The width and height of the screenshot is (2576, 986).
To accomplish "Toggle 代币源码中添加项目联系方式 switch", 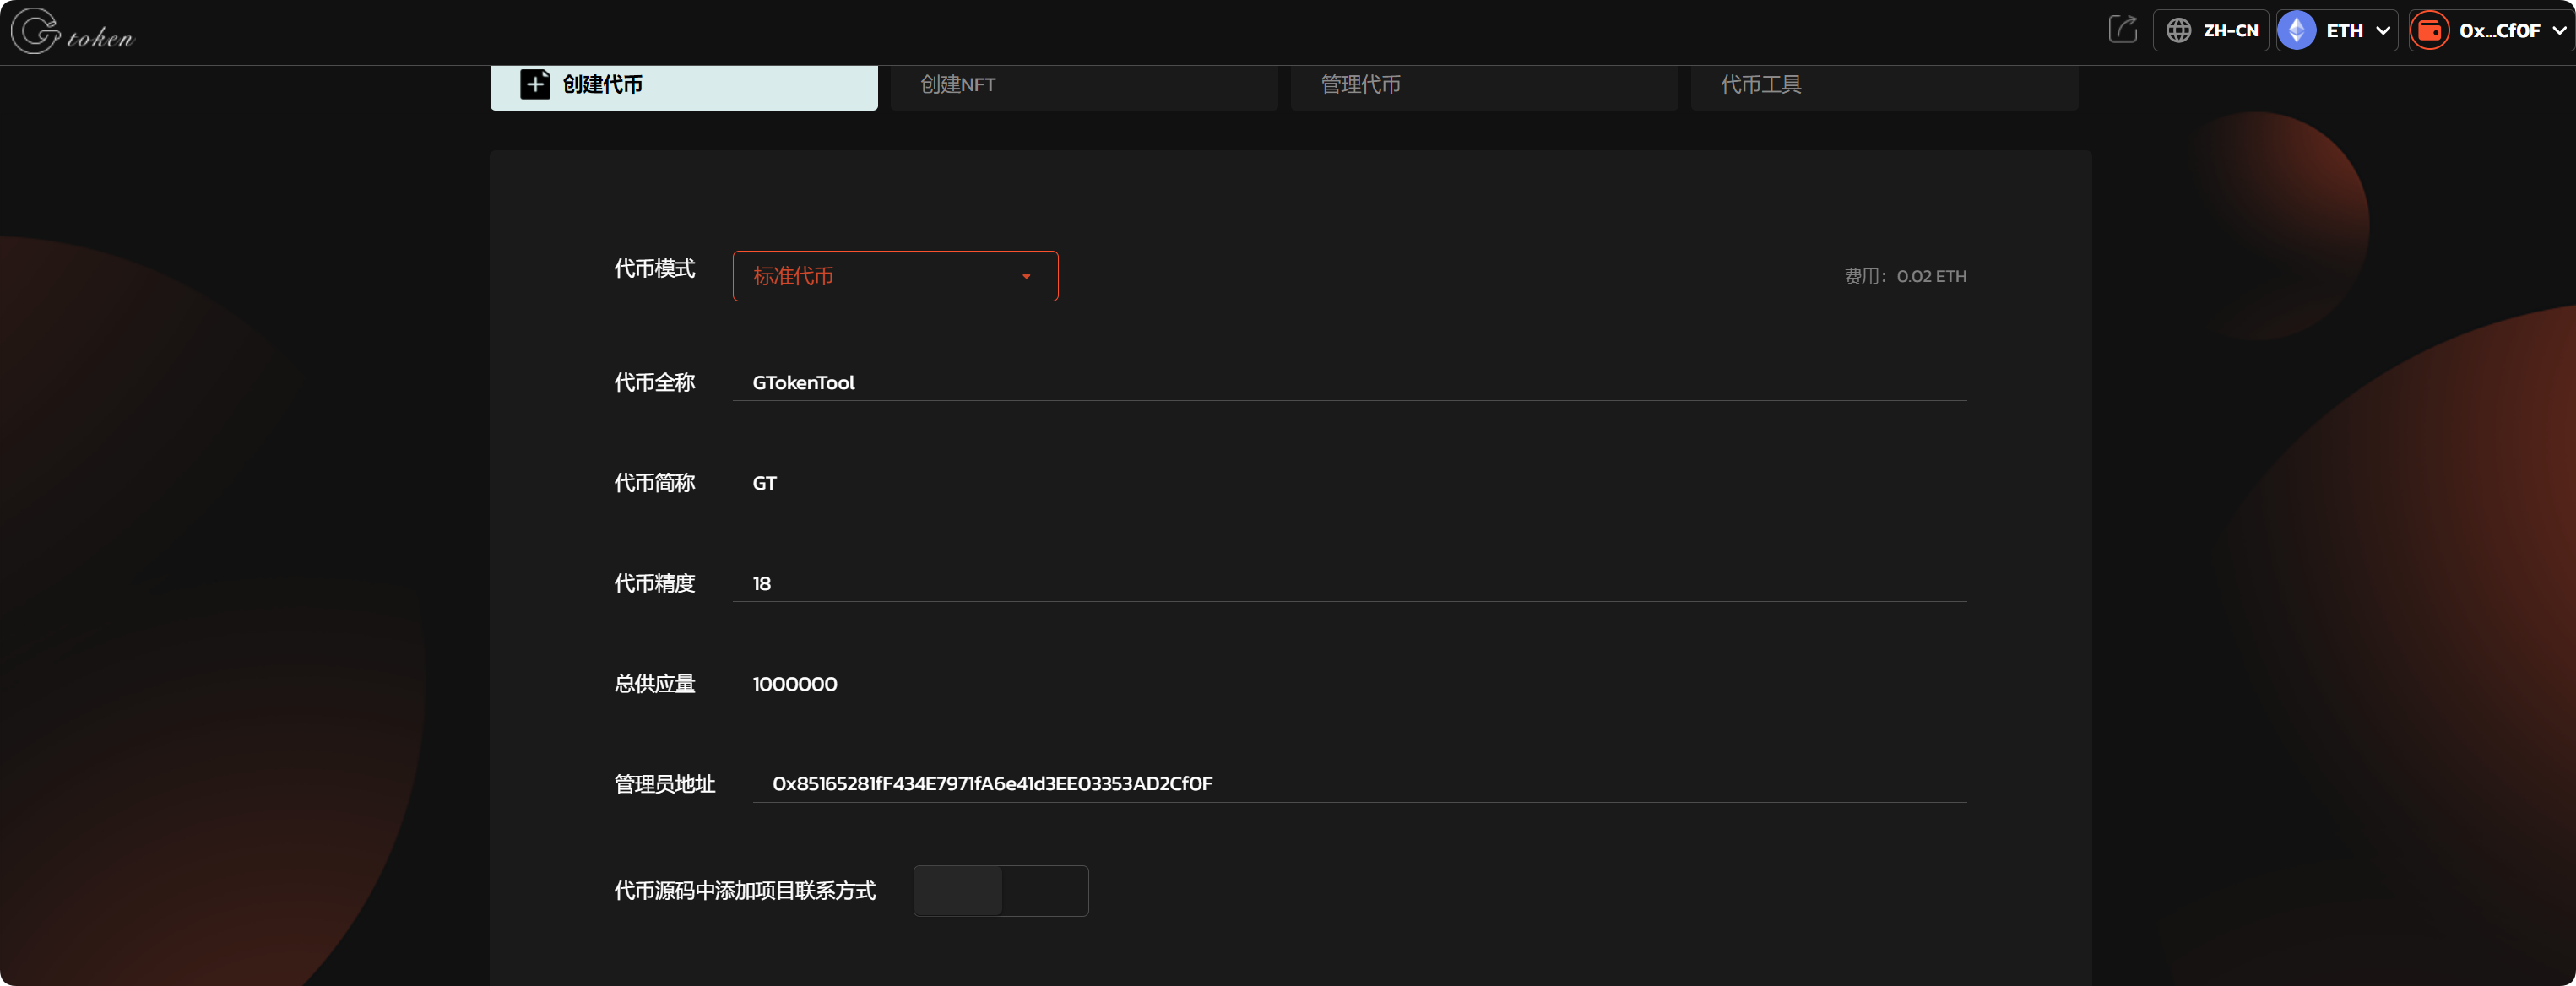I will coord(1000,890).
